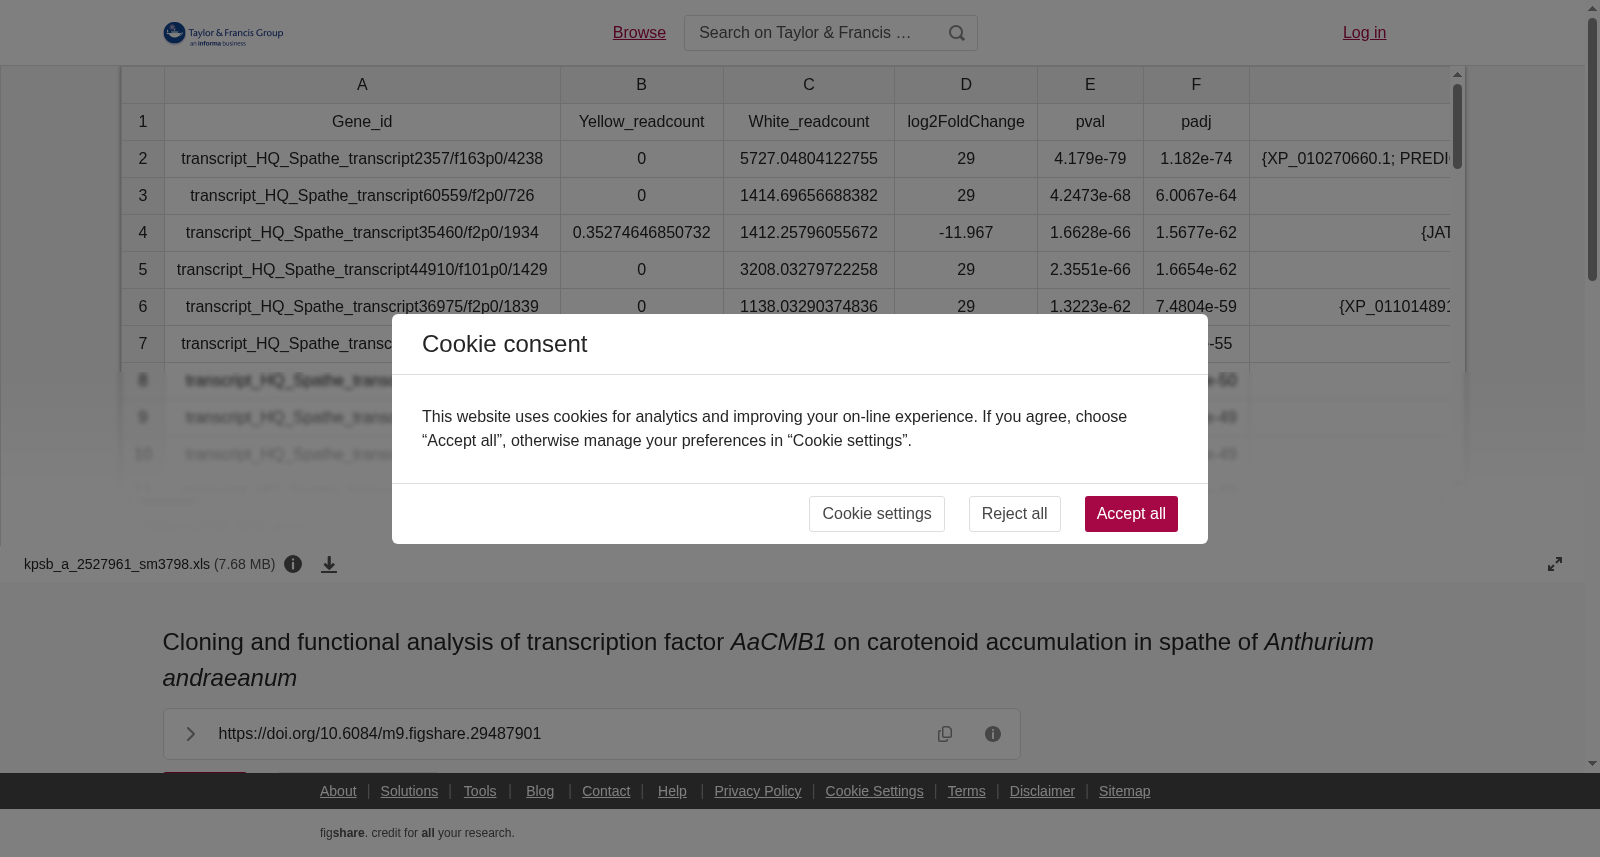Viewport: 1600px width, 857px height.
Task: Click the page scrollbar down arrow
Action: (x=1592, y=764)
